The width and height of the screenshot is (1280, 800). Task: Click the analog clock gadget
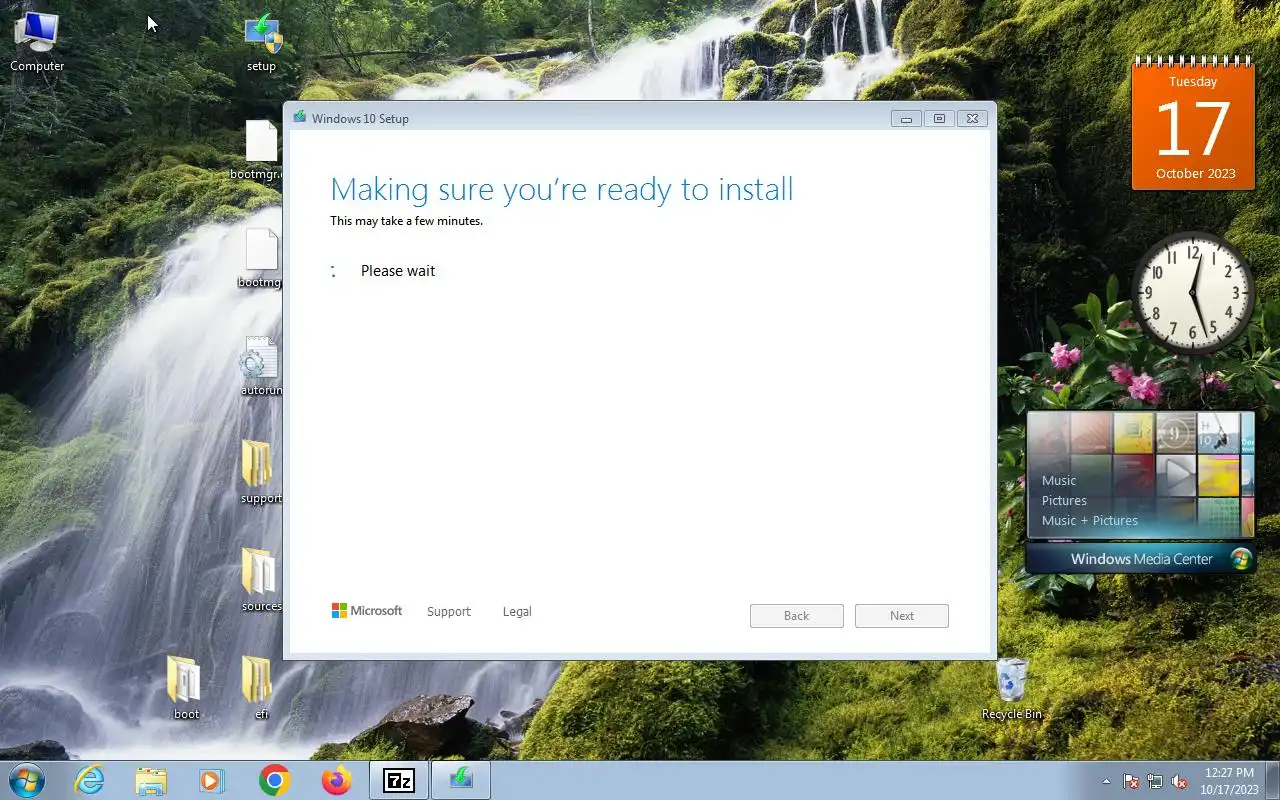(x=1193, y=293)
